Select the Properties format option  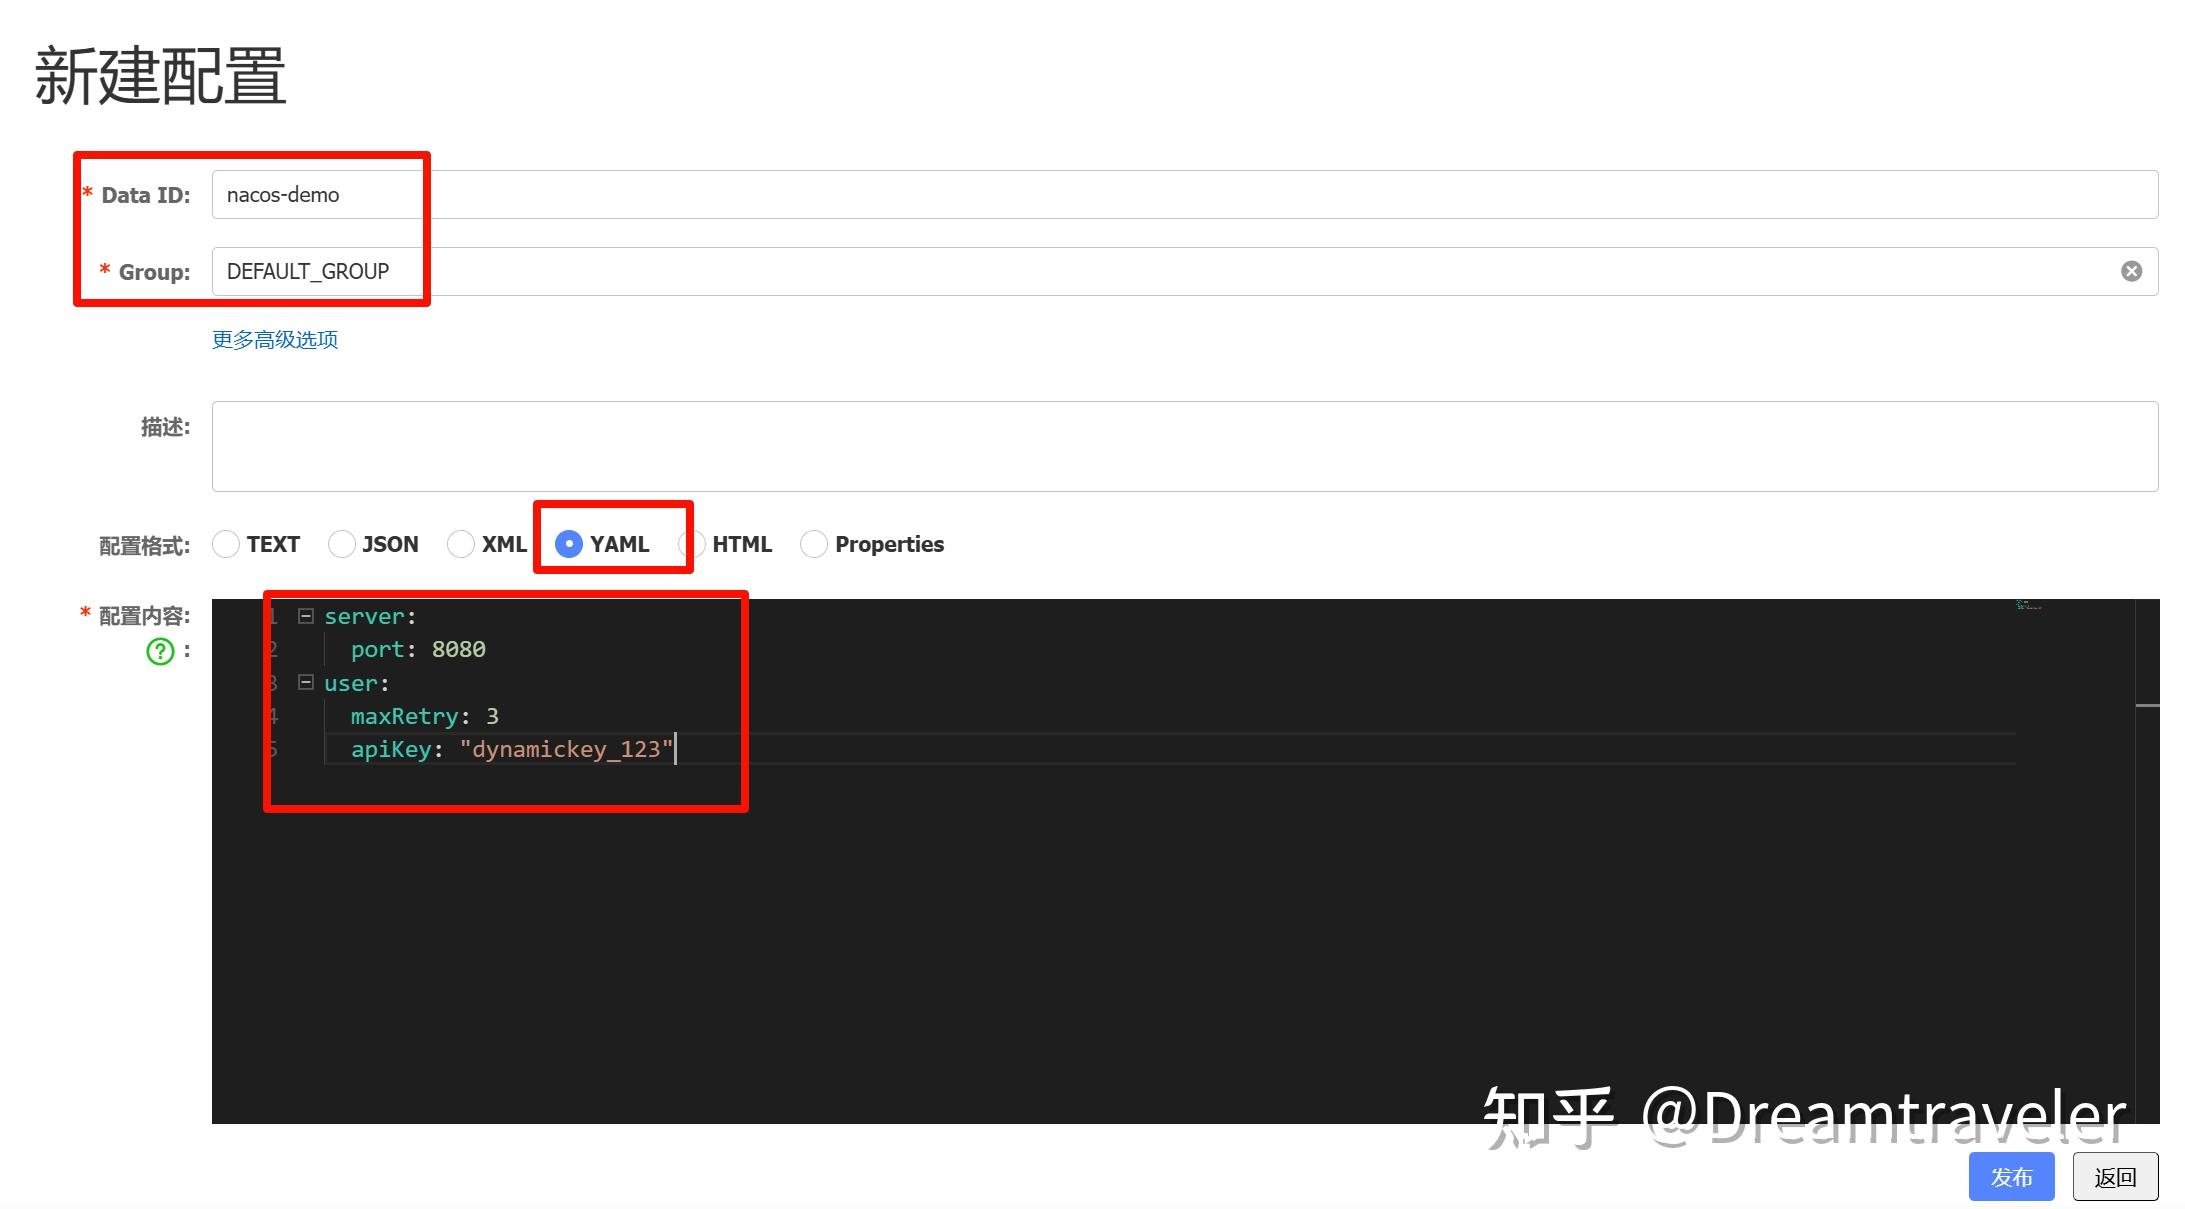click(813, 544)
